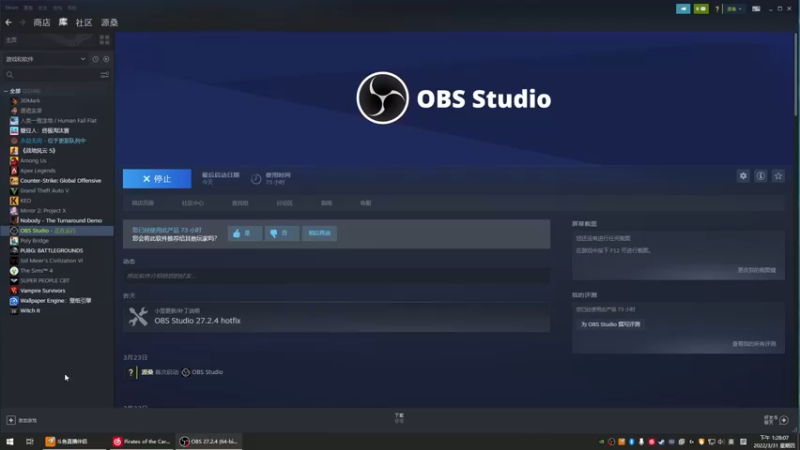Image resolution: width=800 pixels, height=450 pixels.
Task: Open friends and chat plus icon
Action: [784, 420]
